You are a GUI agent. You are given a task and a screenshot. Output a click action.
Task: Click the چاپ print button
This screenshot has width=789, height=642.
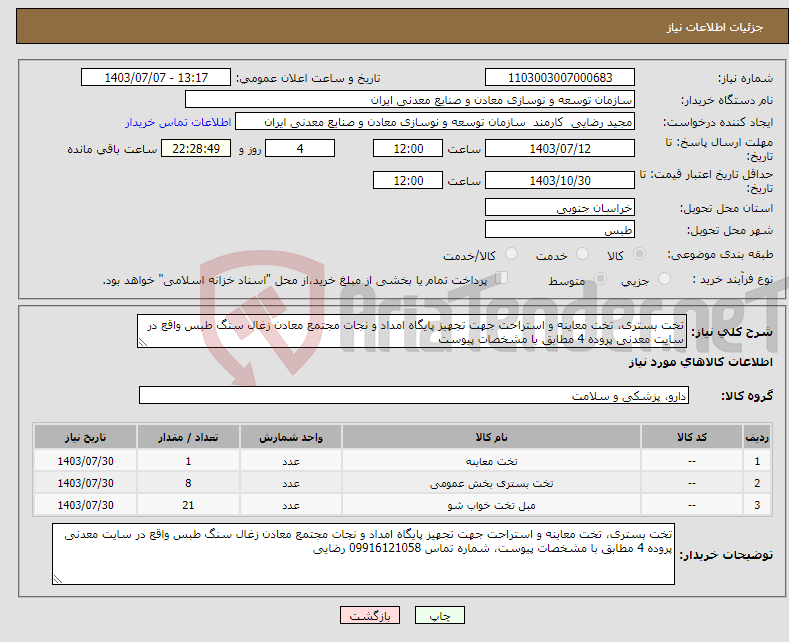tap(440, 615)
